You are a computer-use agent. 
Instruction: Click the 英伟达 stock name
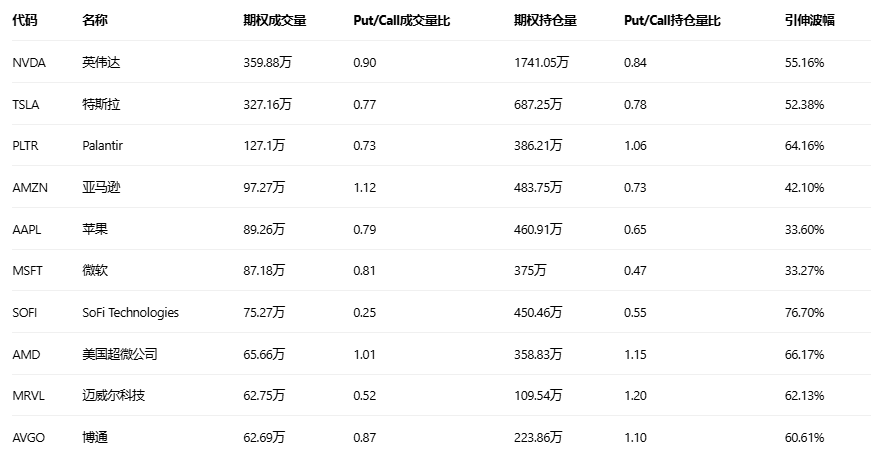coord(101,63)
